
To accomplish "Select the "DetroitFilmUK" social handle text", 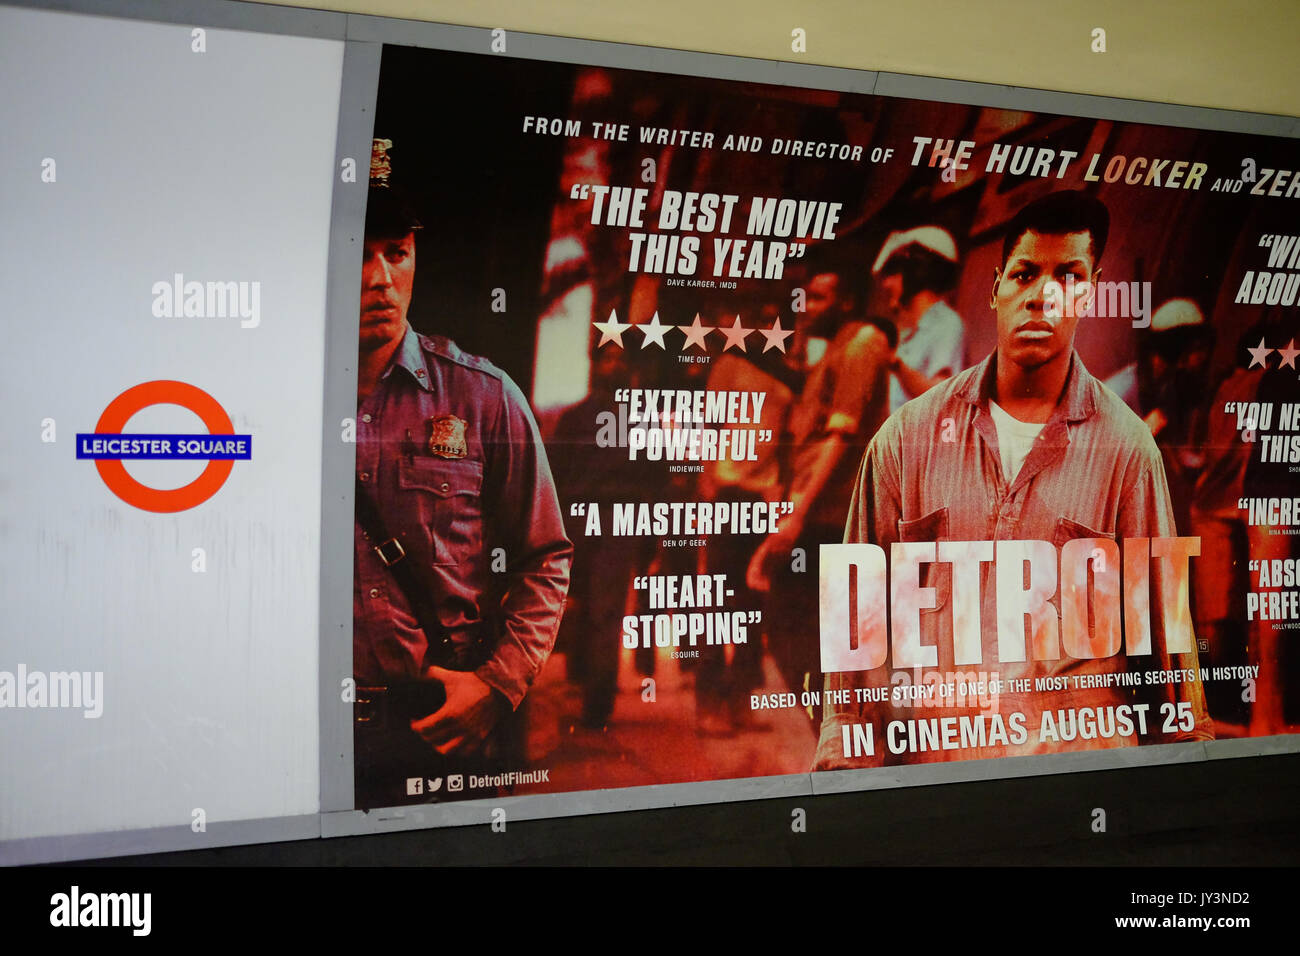I will [x=509, y=779].
